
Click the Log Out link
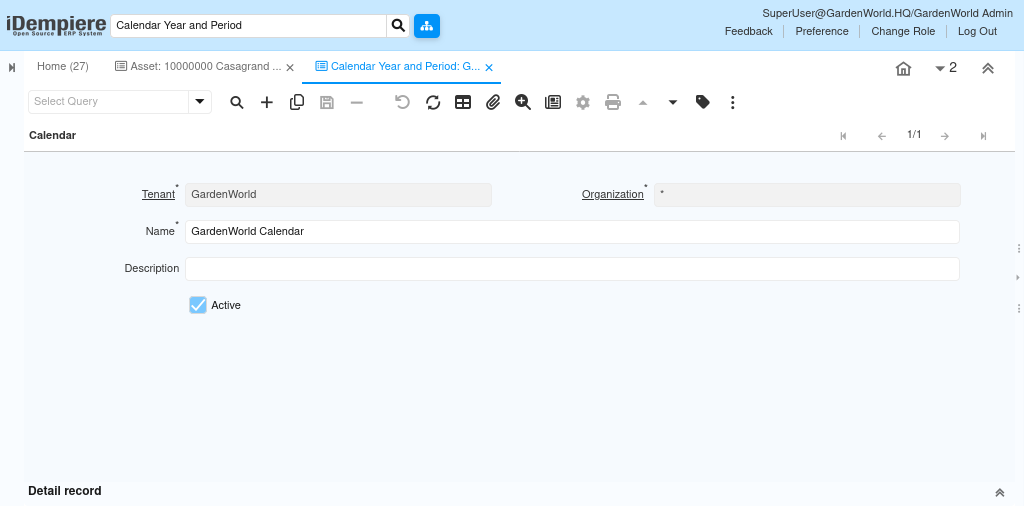tap(977, 31)
